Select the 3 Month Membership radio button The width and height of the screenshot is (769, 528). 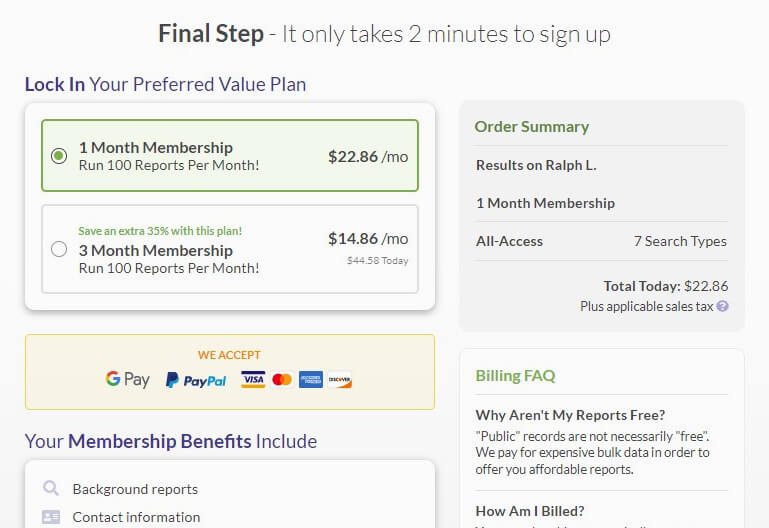click(59, 249)
